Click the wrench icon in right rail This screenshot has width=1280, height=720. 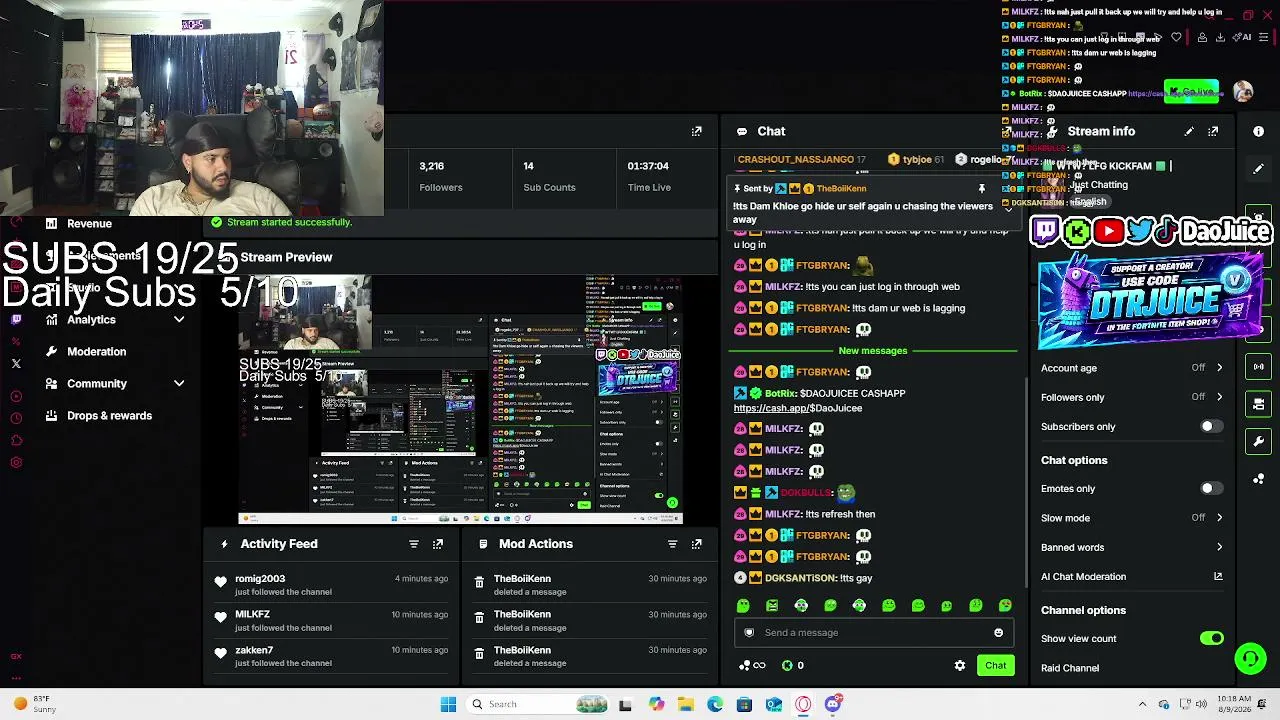(x=1259, y=441)
